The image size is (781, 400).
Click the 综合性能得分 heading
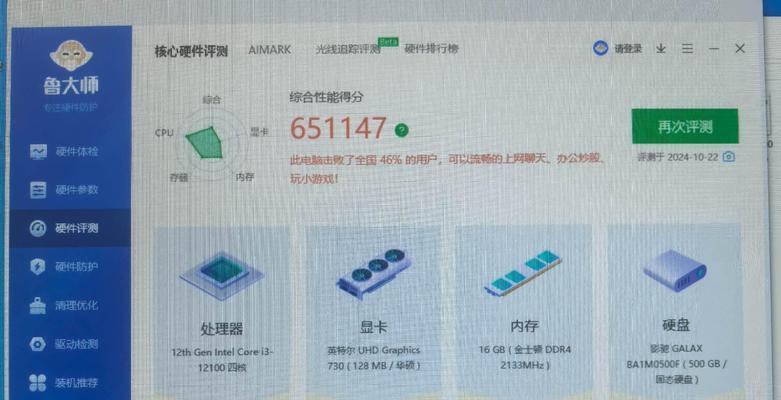click(x=326, y=97)
